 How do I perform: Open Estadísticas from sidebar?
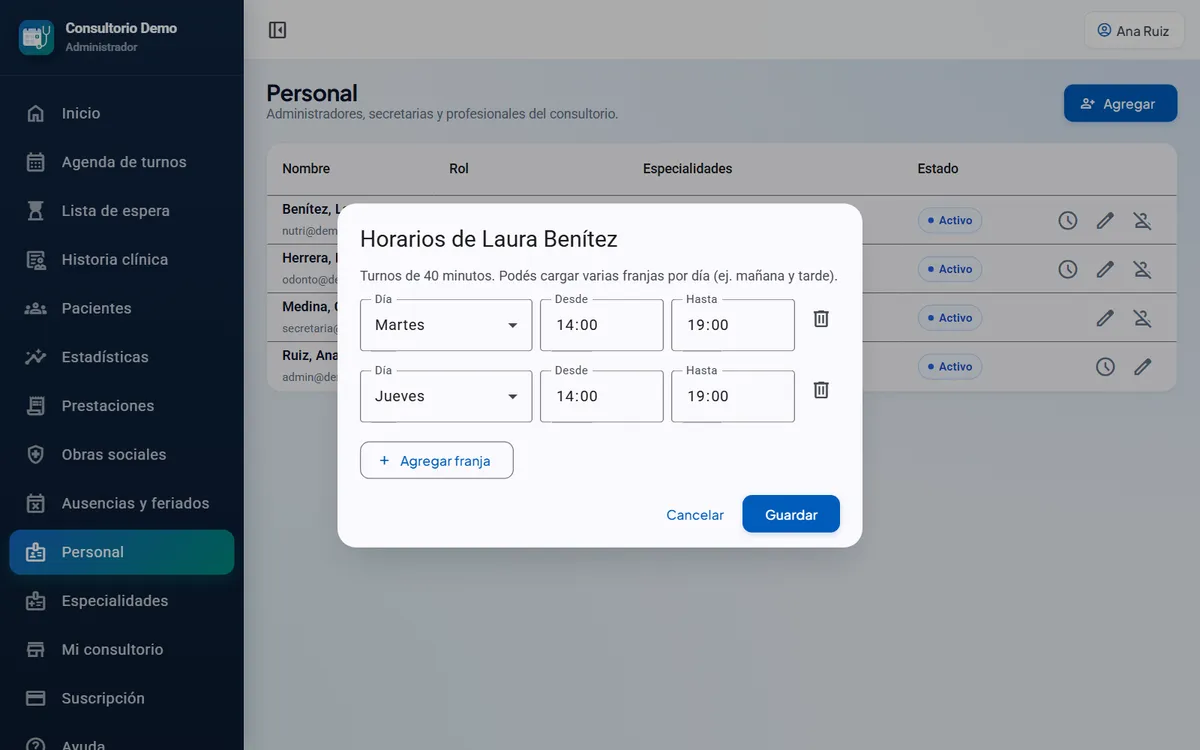[x=122, y=357]
